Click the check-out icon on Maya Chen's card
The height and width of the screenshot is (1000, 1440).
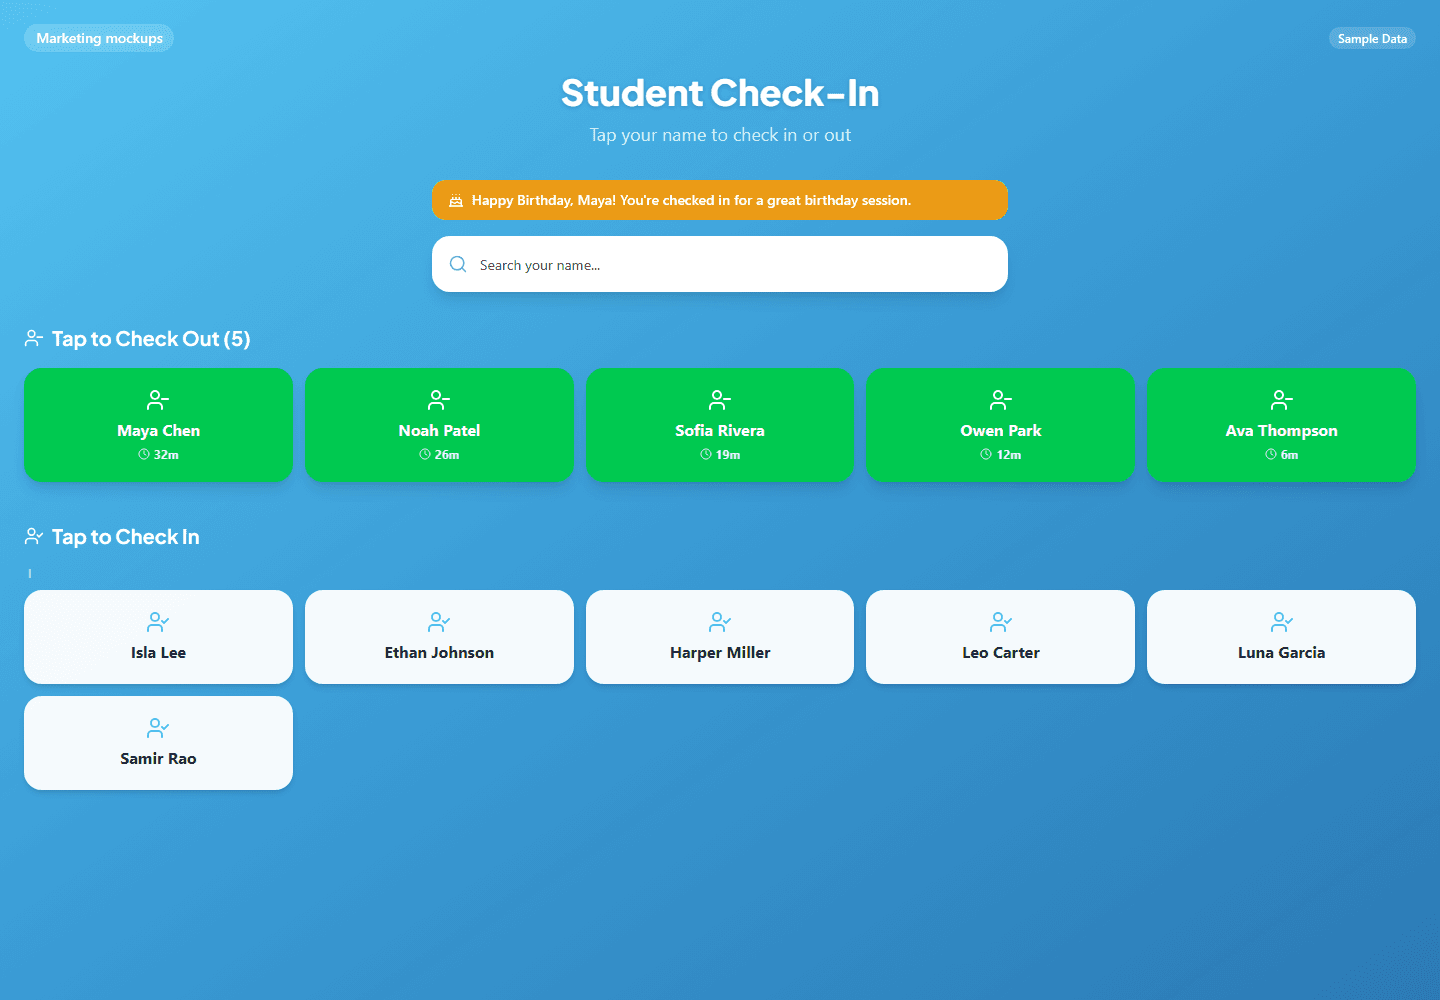pyautogui.click(x=158, y=400)
